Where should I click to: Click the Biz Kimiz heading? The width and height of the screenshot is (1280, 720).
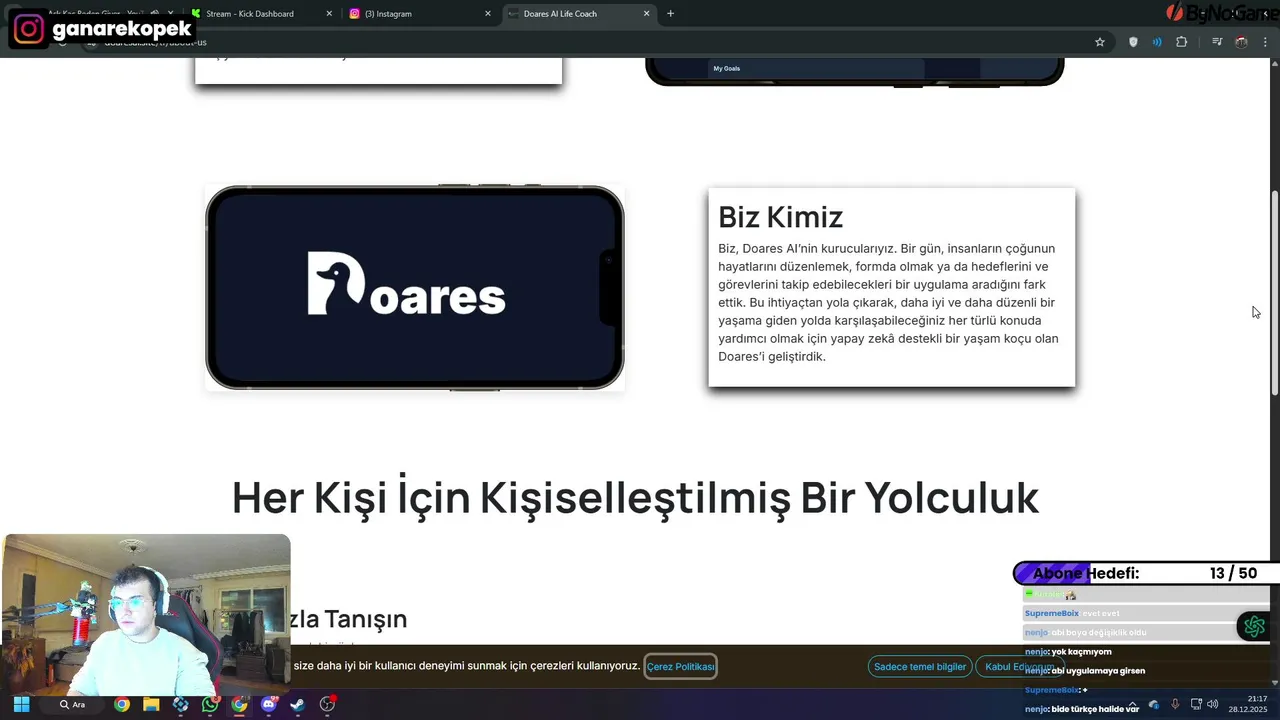point(780,217)
